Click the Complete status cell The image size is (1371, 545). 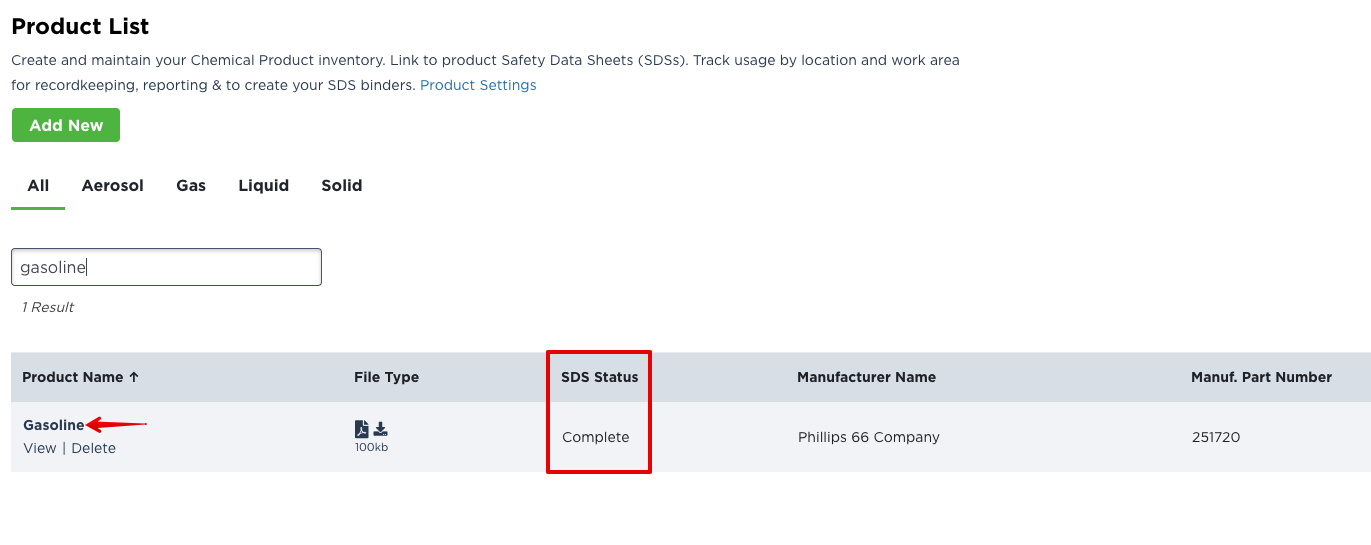(x=596, y=437)
